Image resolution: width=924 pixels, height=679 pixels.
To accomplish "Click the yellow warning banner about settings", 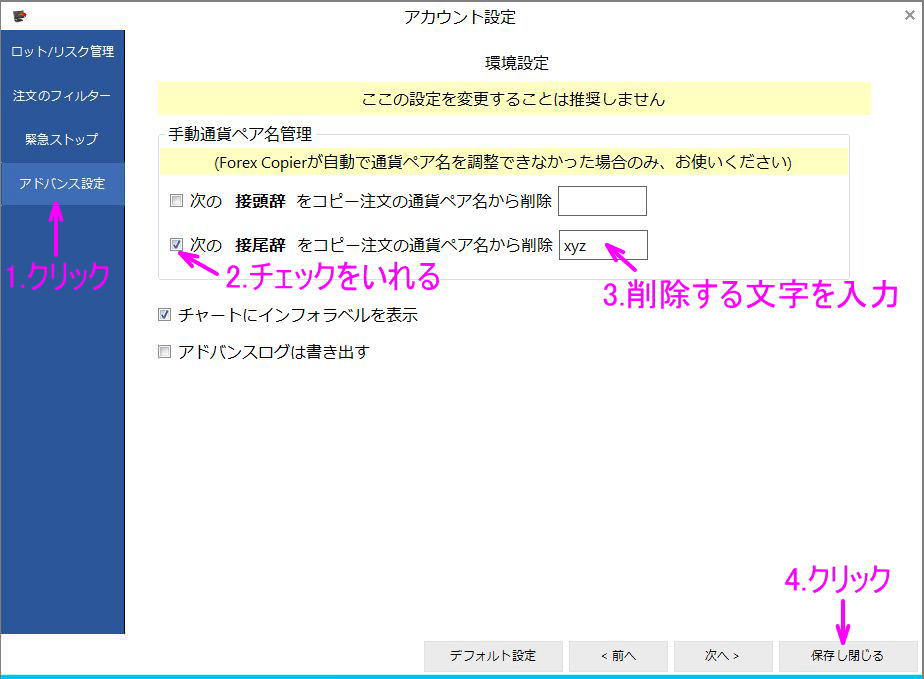I will (x=512, y=99).
